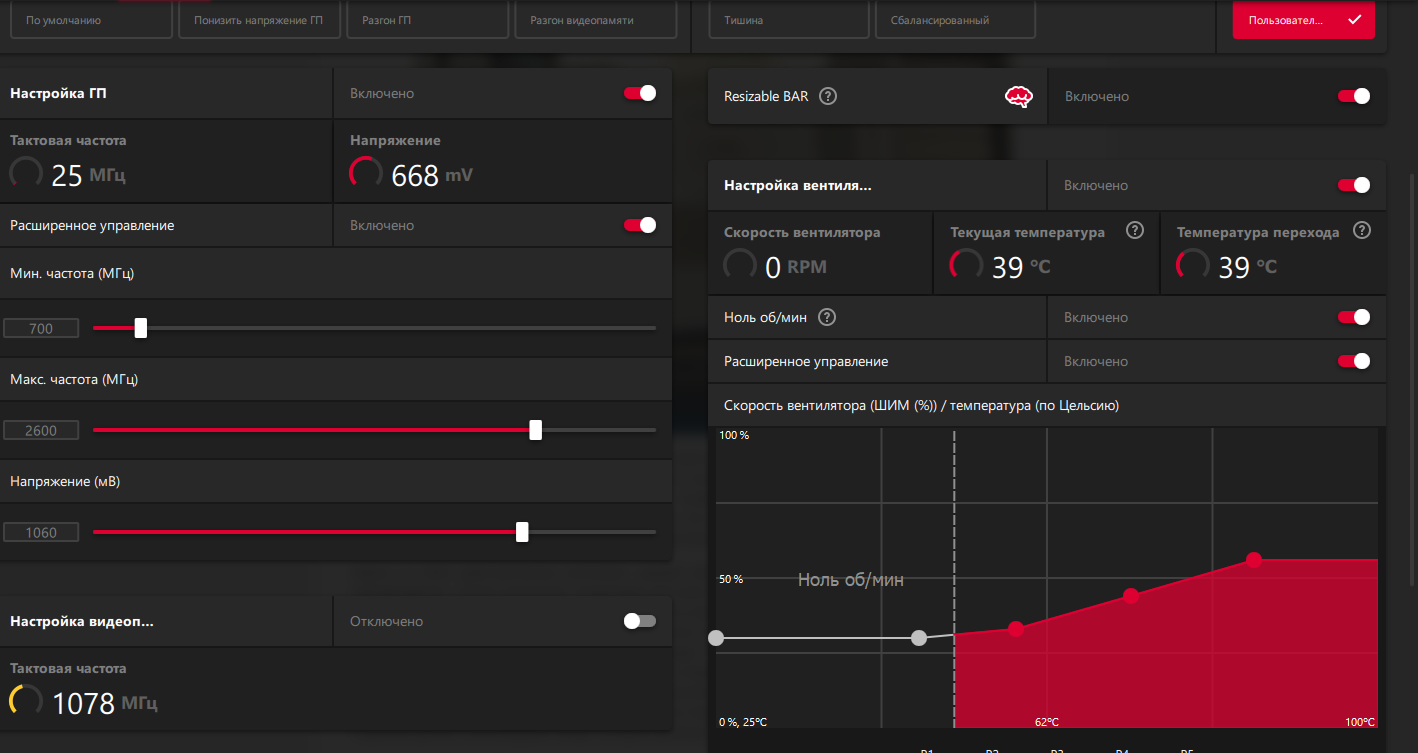
Task: Choose the Тишина fan preset
Action: click(789, 19)
